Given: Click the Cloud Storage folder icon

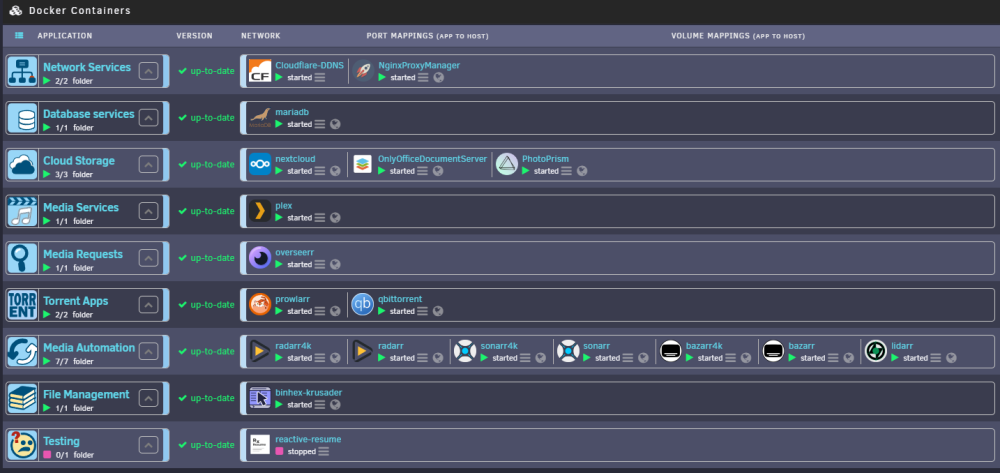Looking at the screenshot, I should pos(22,164).
